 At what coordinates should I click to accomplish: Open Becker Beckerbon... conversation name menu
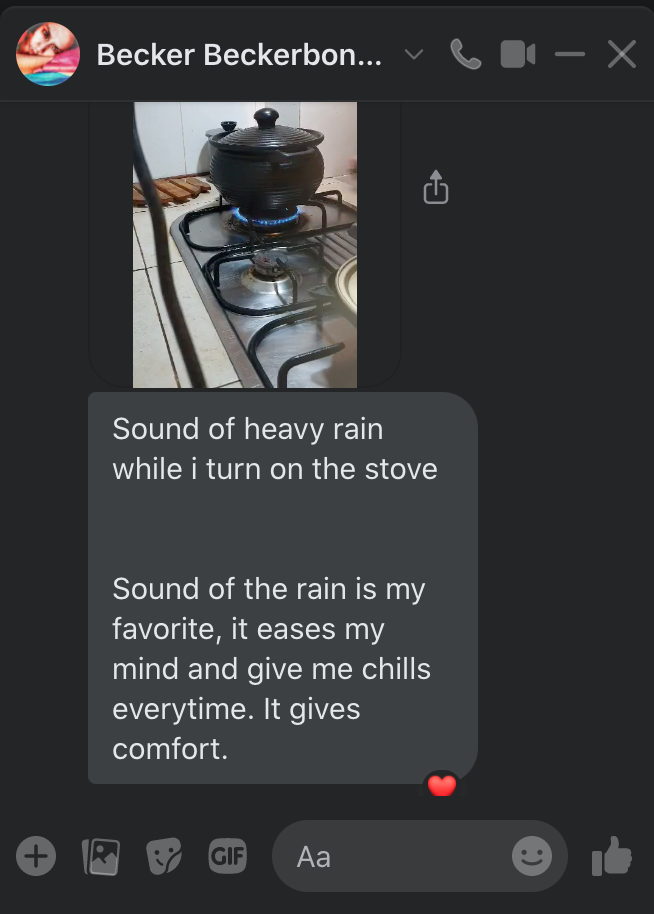pyautogui.click(x=239, y=55)
